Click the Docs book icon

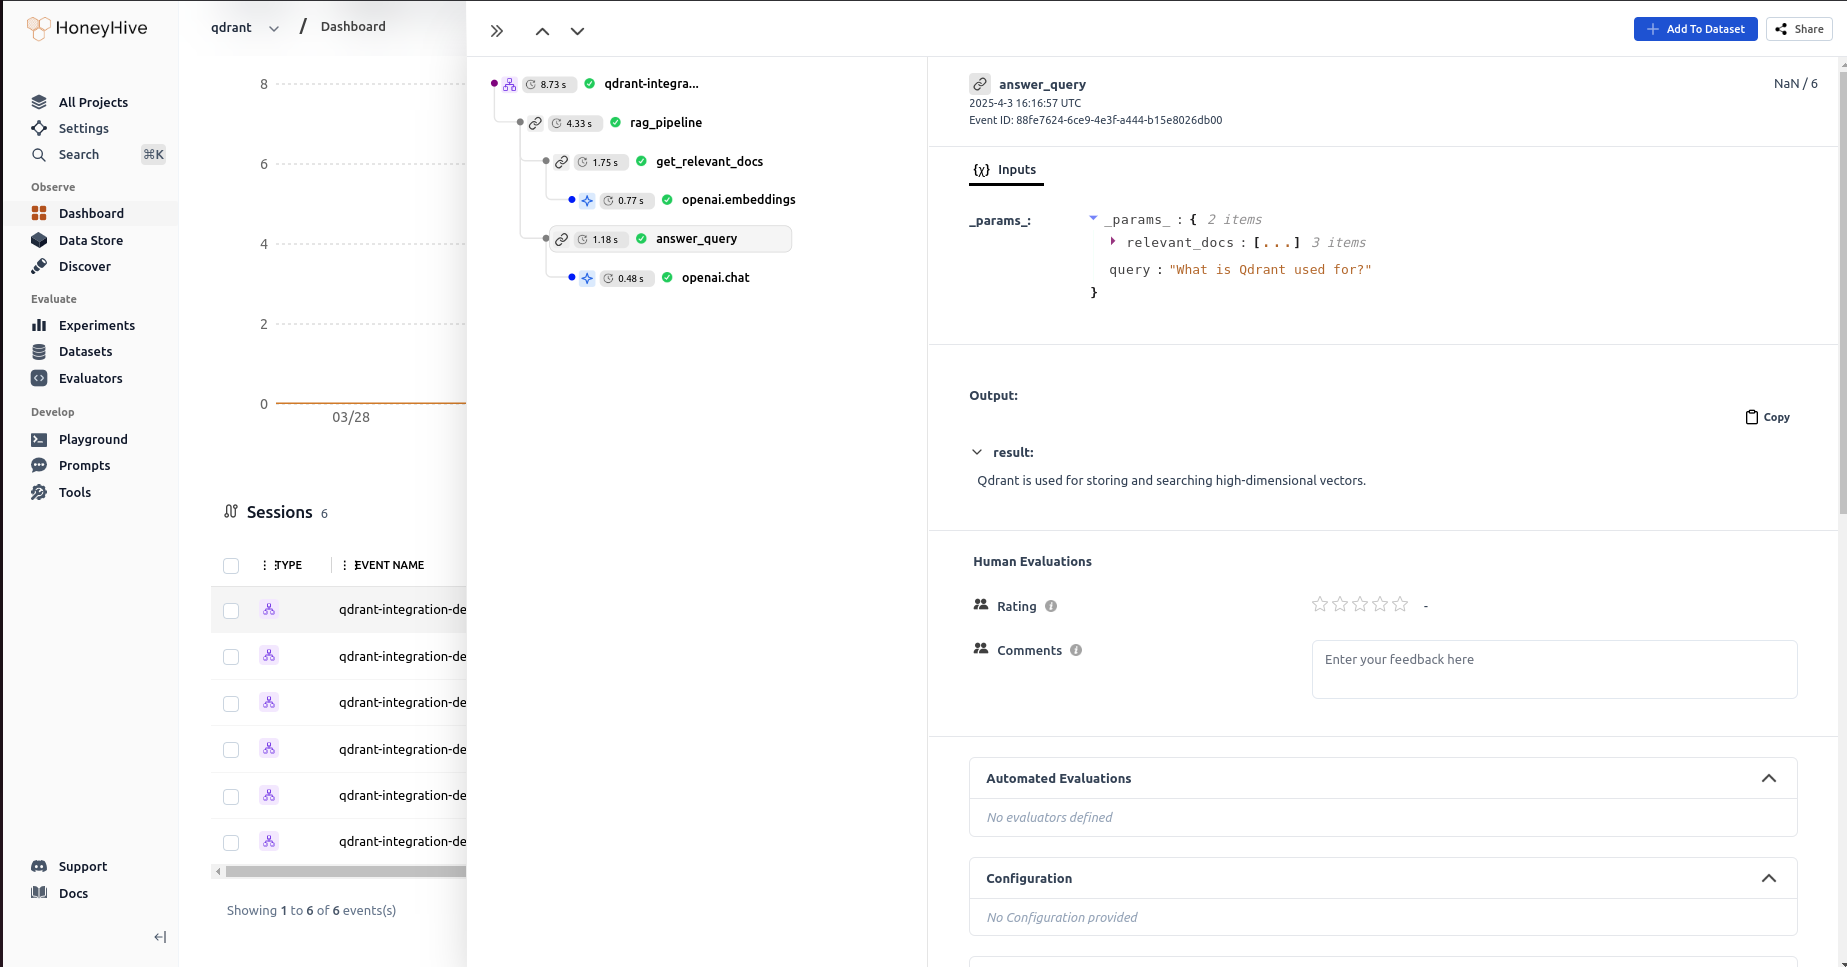[x=39, y=893]
